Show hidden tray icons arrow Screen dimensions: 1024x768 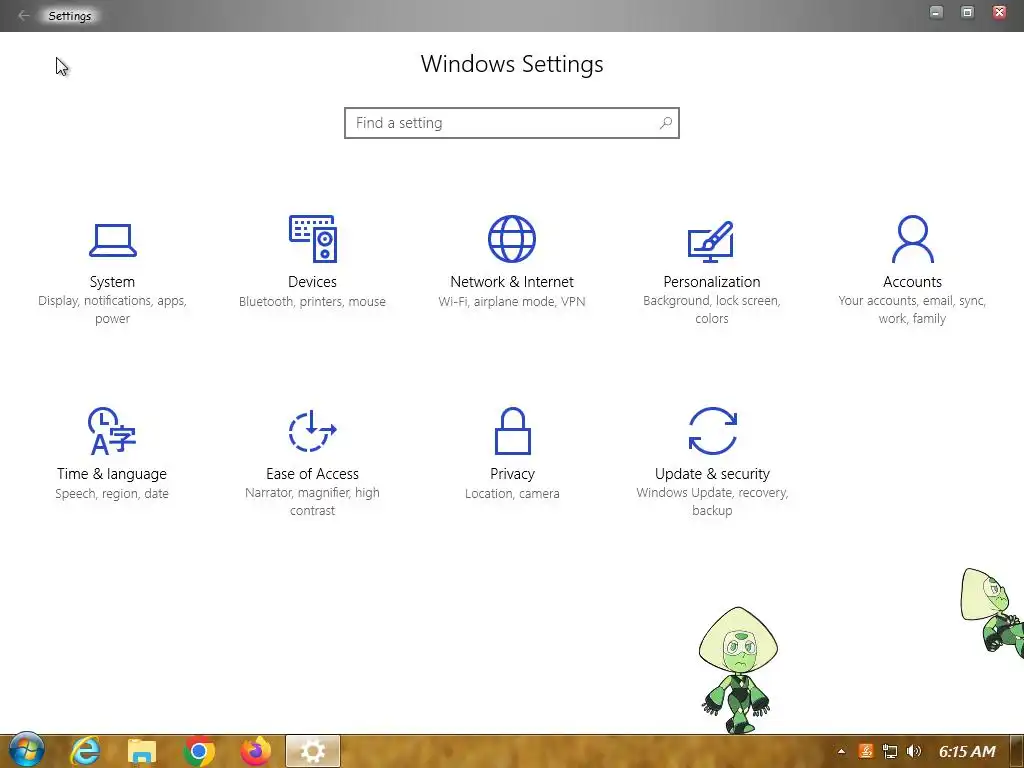pos(841,752)
